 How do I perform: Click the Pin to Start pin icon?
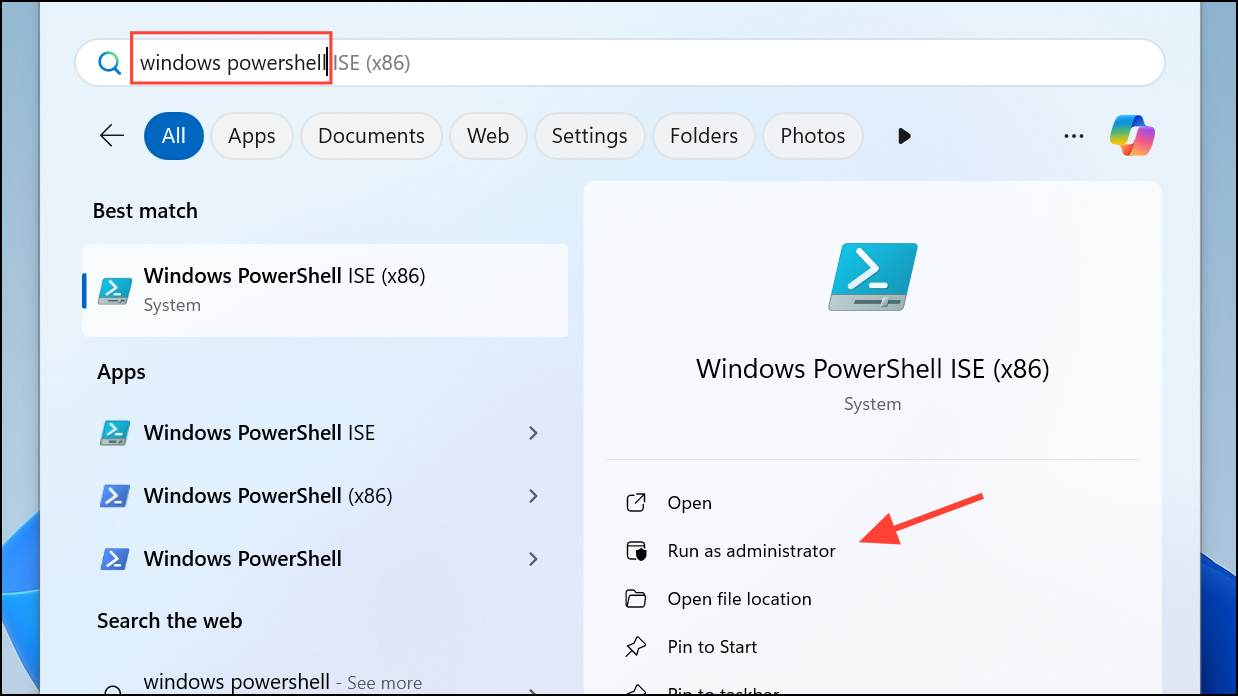(635, 647)
